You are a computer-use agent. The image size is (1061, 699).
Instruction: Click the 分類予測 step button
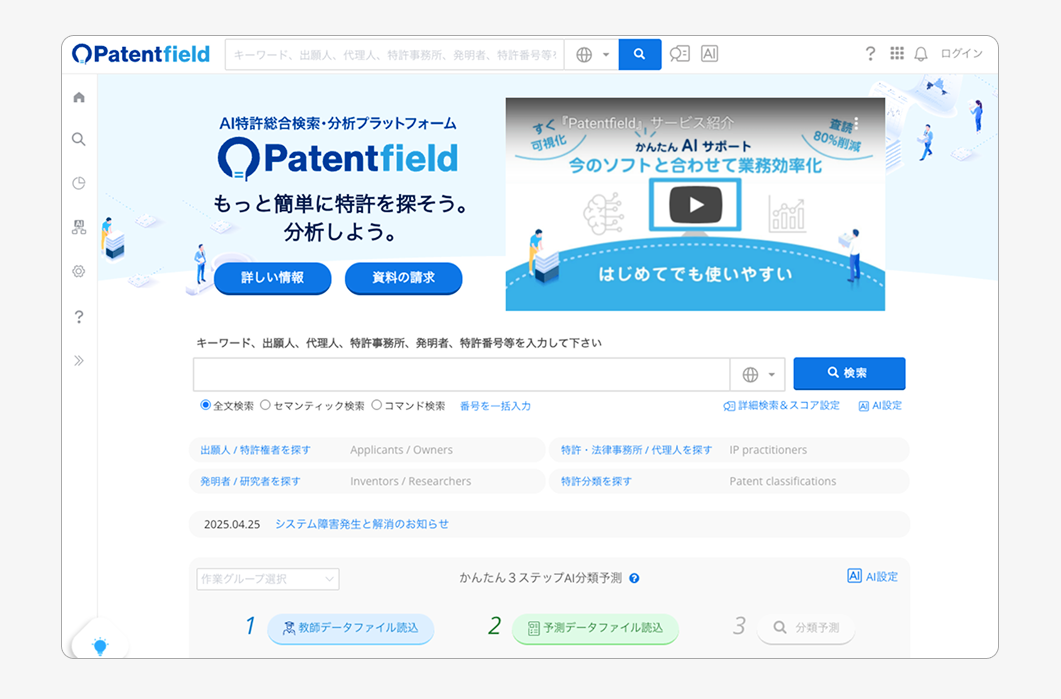tap(807, 628)
